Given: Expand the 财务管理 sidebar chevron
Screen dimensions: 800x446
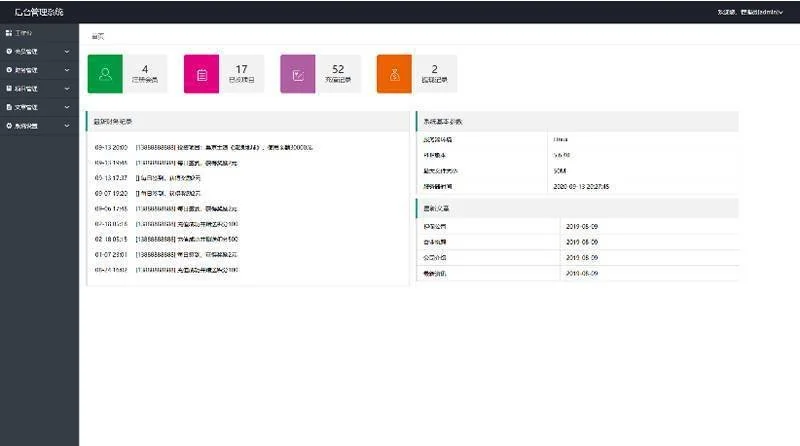Looking at the screenshot, I should click(x=67, y=70).
